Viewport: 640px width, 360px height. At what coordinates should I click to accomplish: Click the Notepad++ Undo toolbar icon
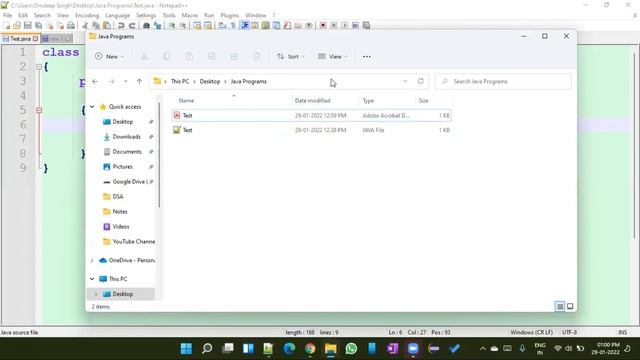pos(121,25)
